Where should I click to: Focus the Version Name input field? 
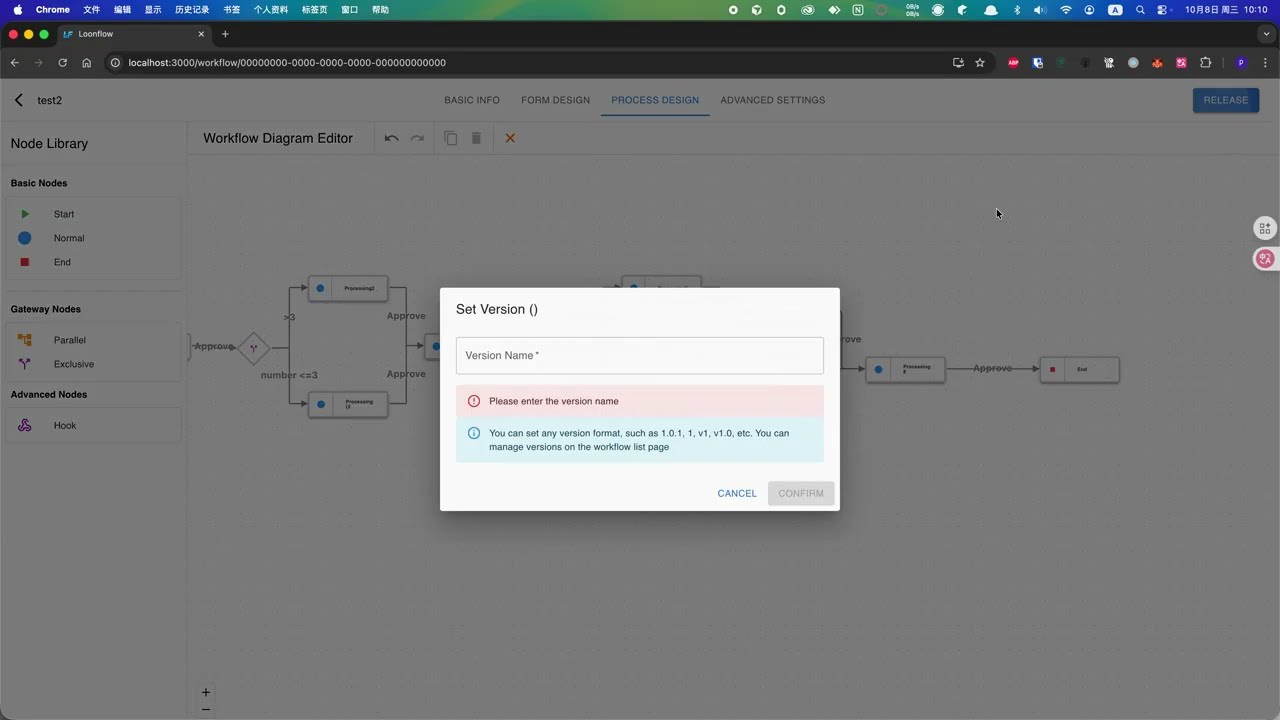640,356
